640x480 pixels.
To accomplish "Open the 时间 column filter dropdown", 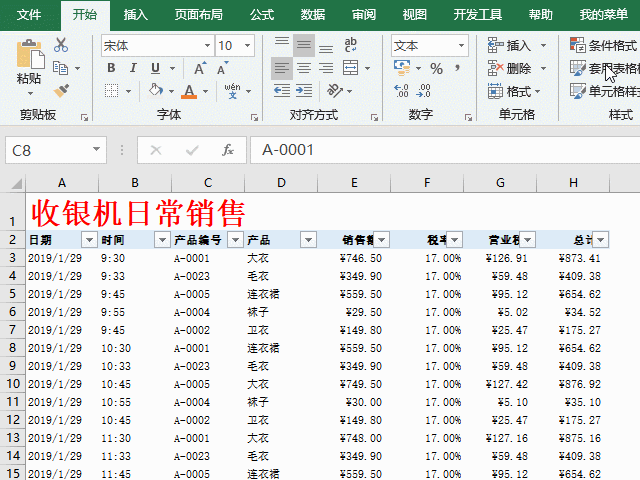I will 162,240.
